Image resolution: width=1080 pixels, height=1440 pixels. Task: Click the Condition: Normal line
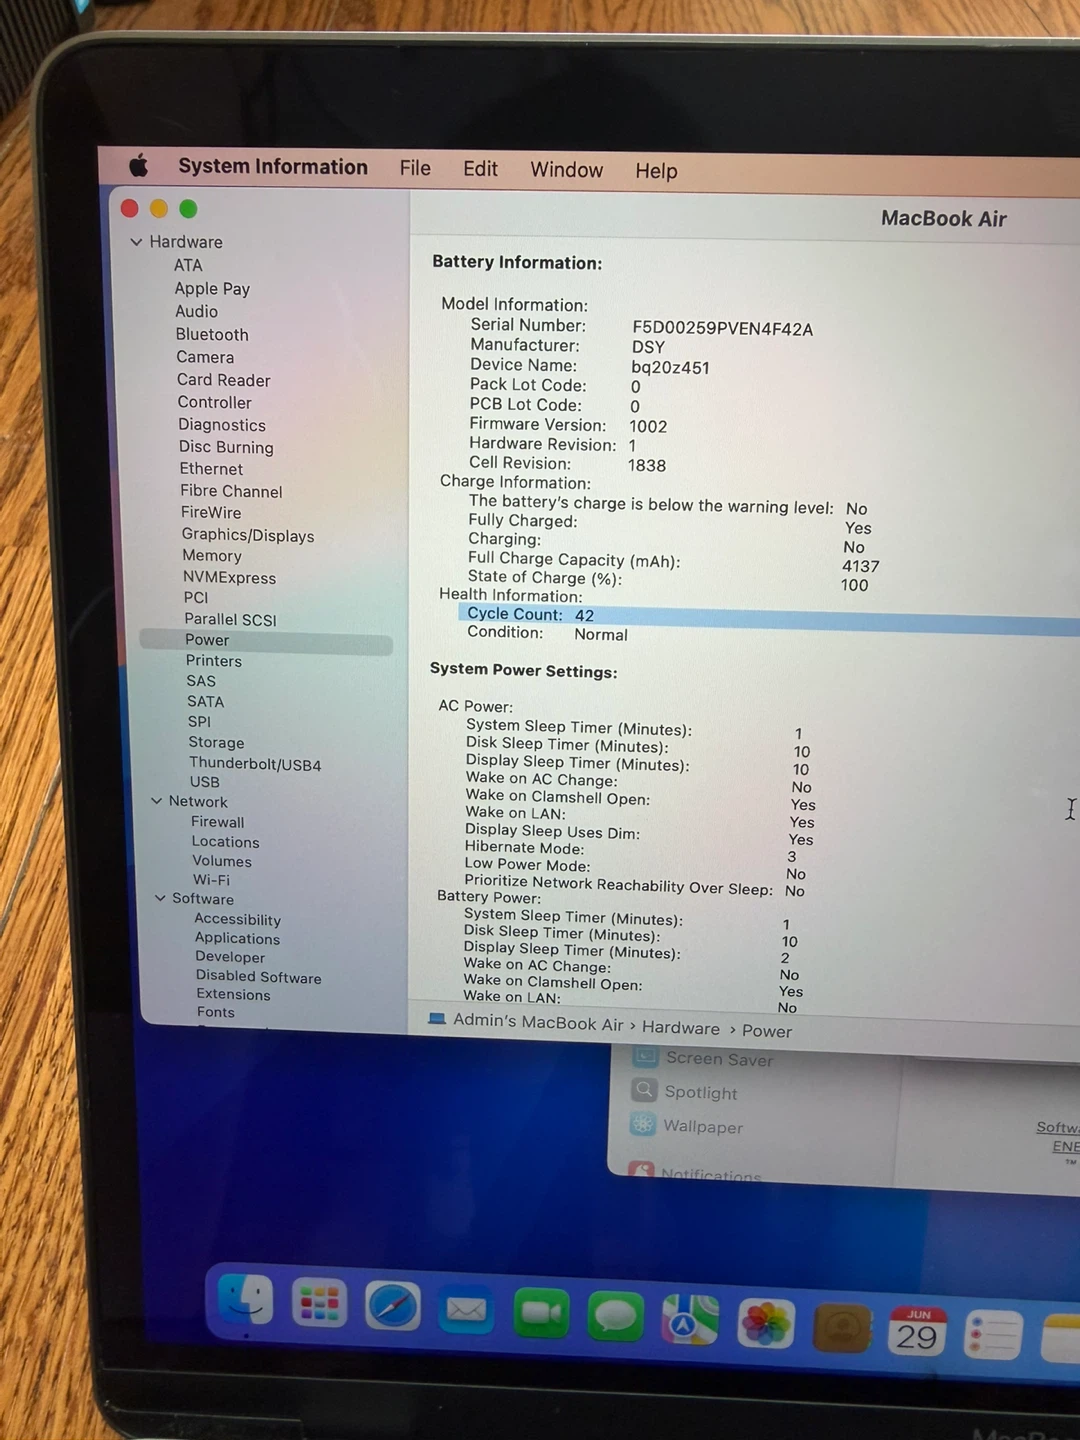547,633
